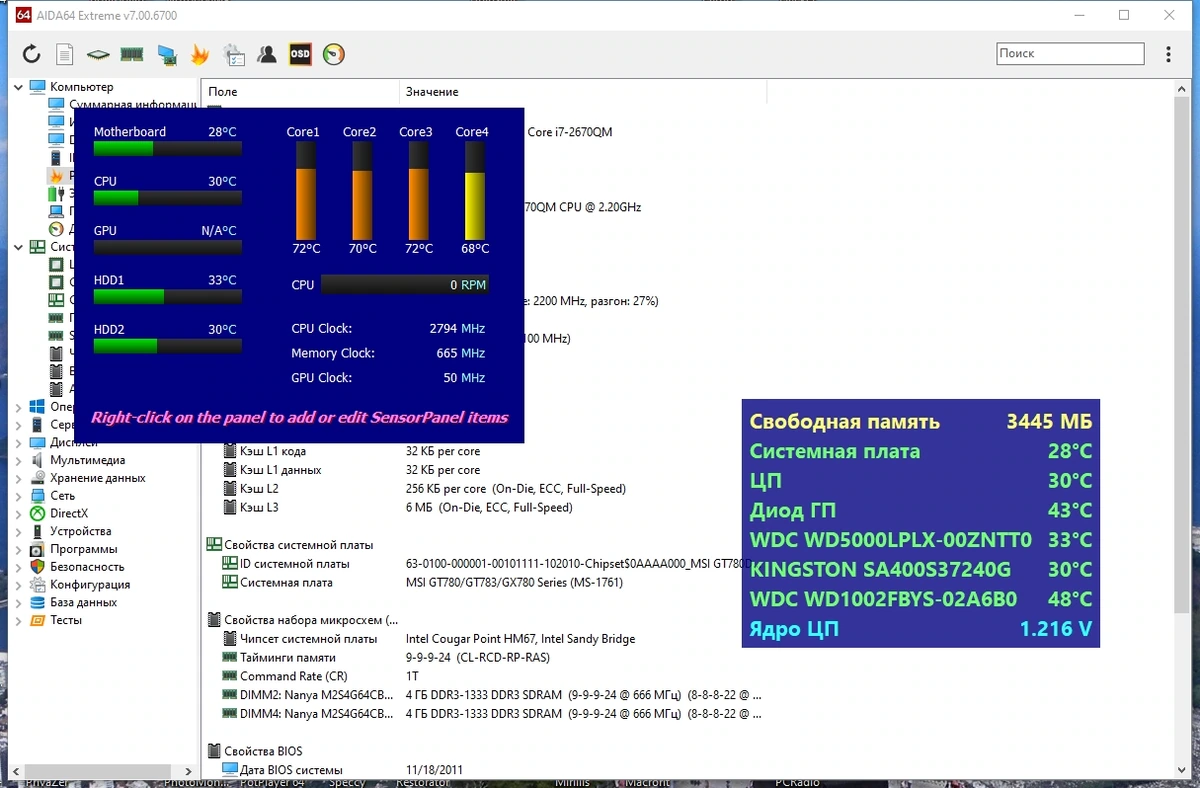Expand the Сеть tree node
Image resolution: width=1200 pixels, height=788 pixels.
pos(18,496)
